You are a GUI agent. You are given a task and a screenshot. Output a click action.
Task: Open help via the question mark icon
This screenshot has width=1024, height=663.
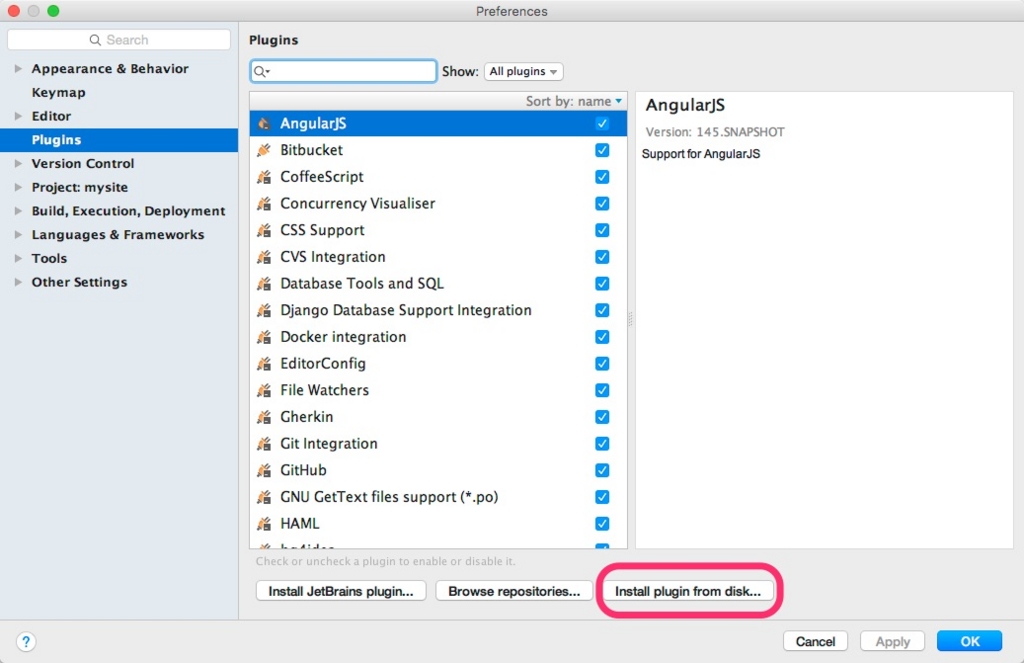[26, 641]
